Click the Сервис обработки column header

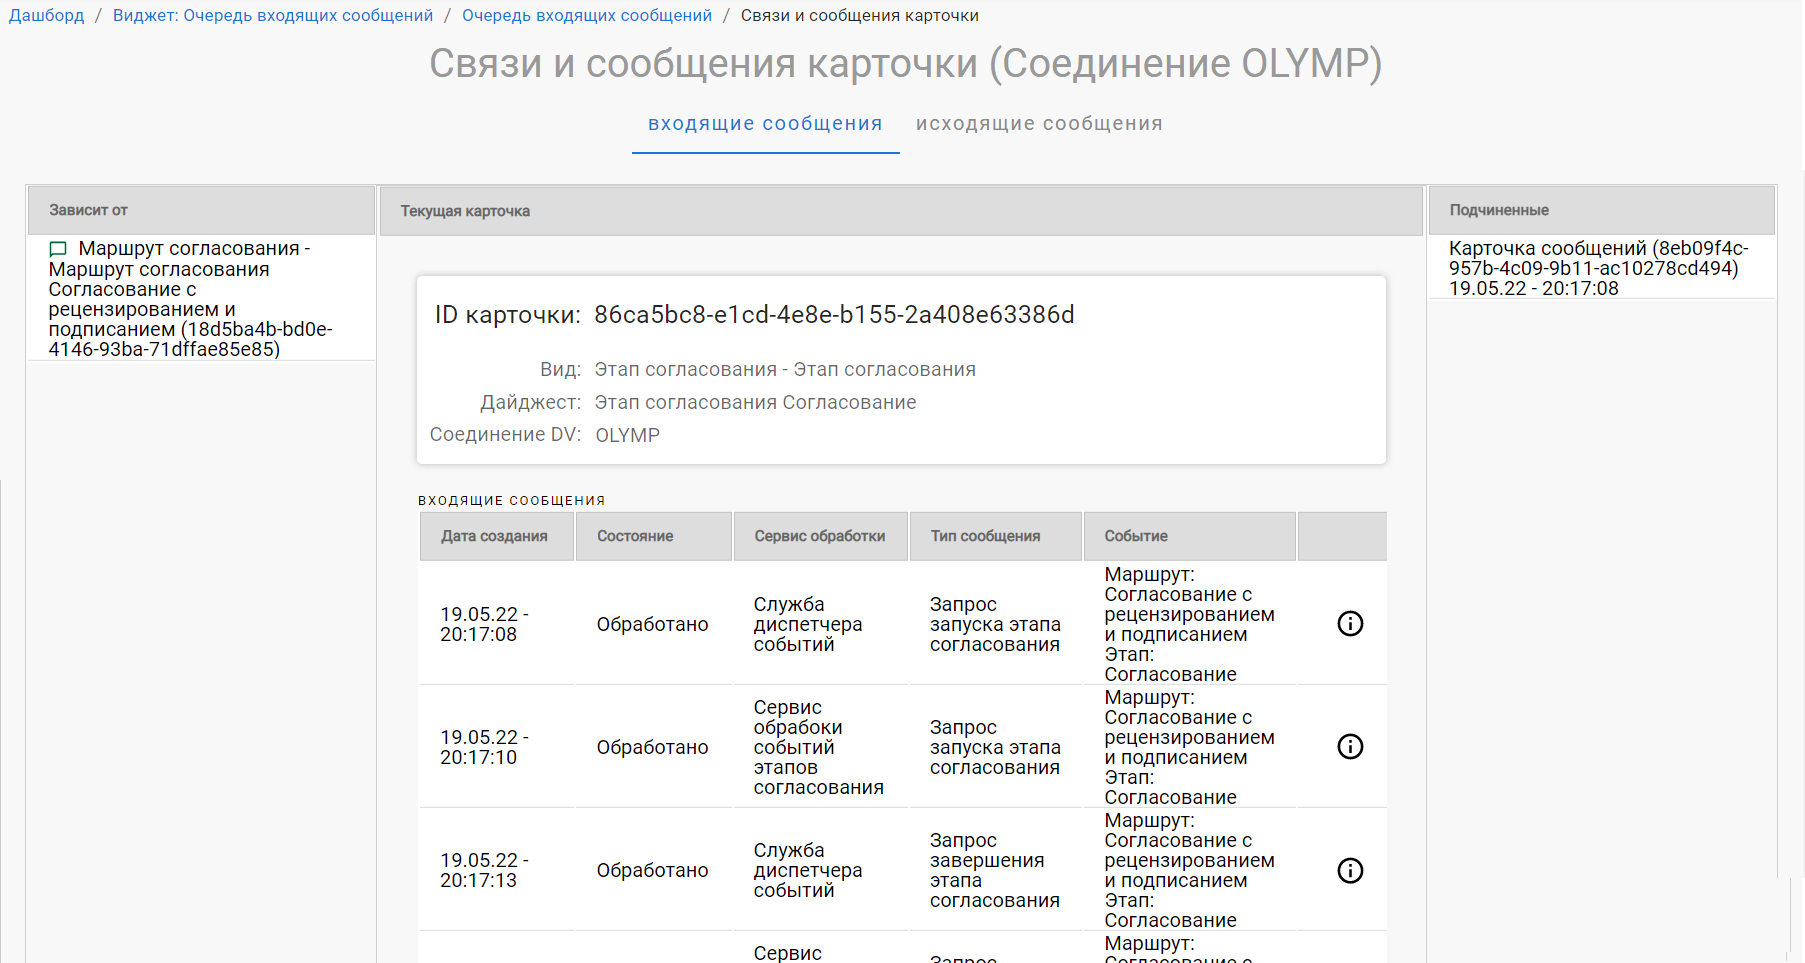[819, 536]
